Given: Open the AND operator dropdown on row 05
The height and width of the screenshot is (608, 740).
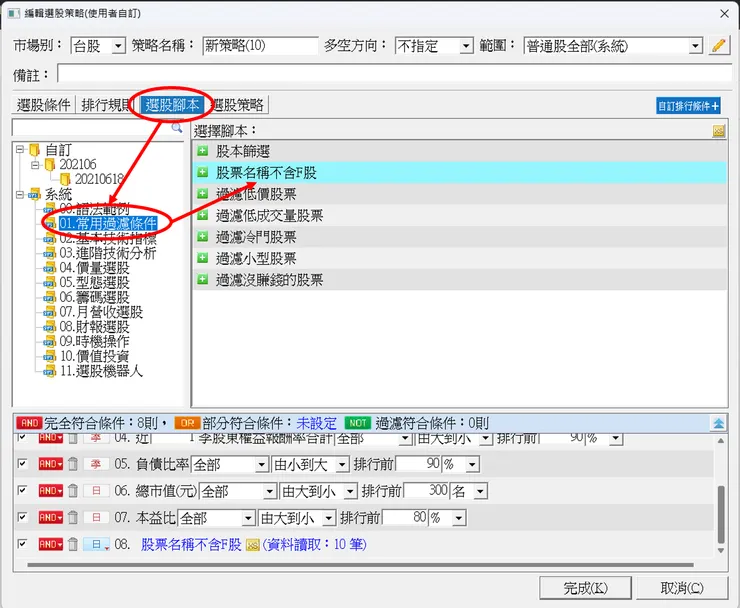Looking at the screenshot, I should click(x=50, y=464).
